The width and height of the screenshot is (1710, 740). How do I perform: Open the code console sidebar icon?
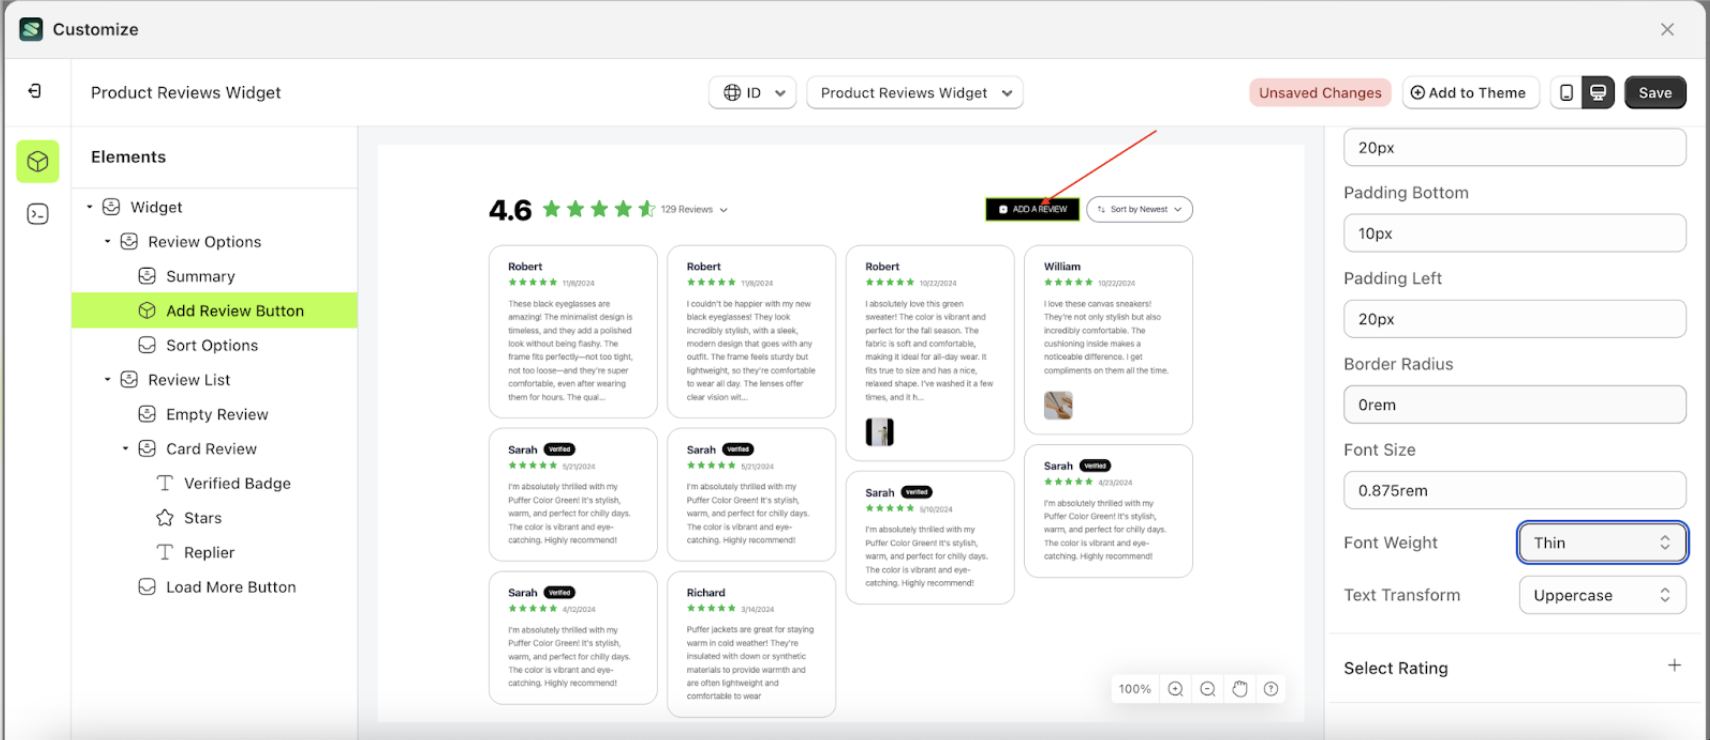38,214
